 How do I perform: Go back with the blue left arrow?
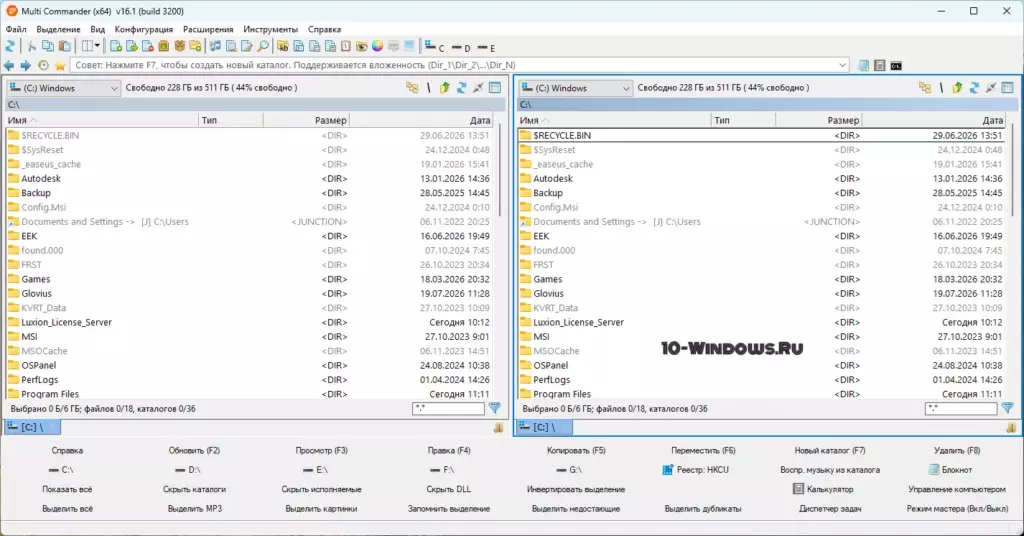[8, 65]
